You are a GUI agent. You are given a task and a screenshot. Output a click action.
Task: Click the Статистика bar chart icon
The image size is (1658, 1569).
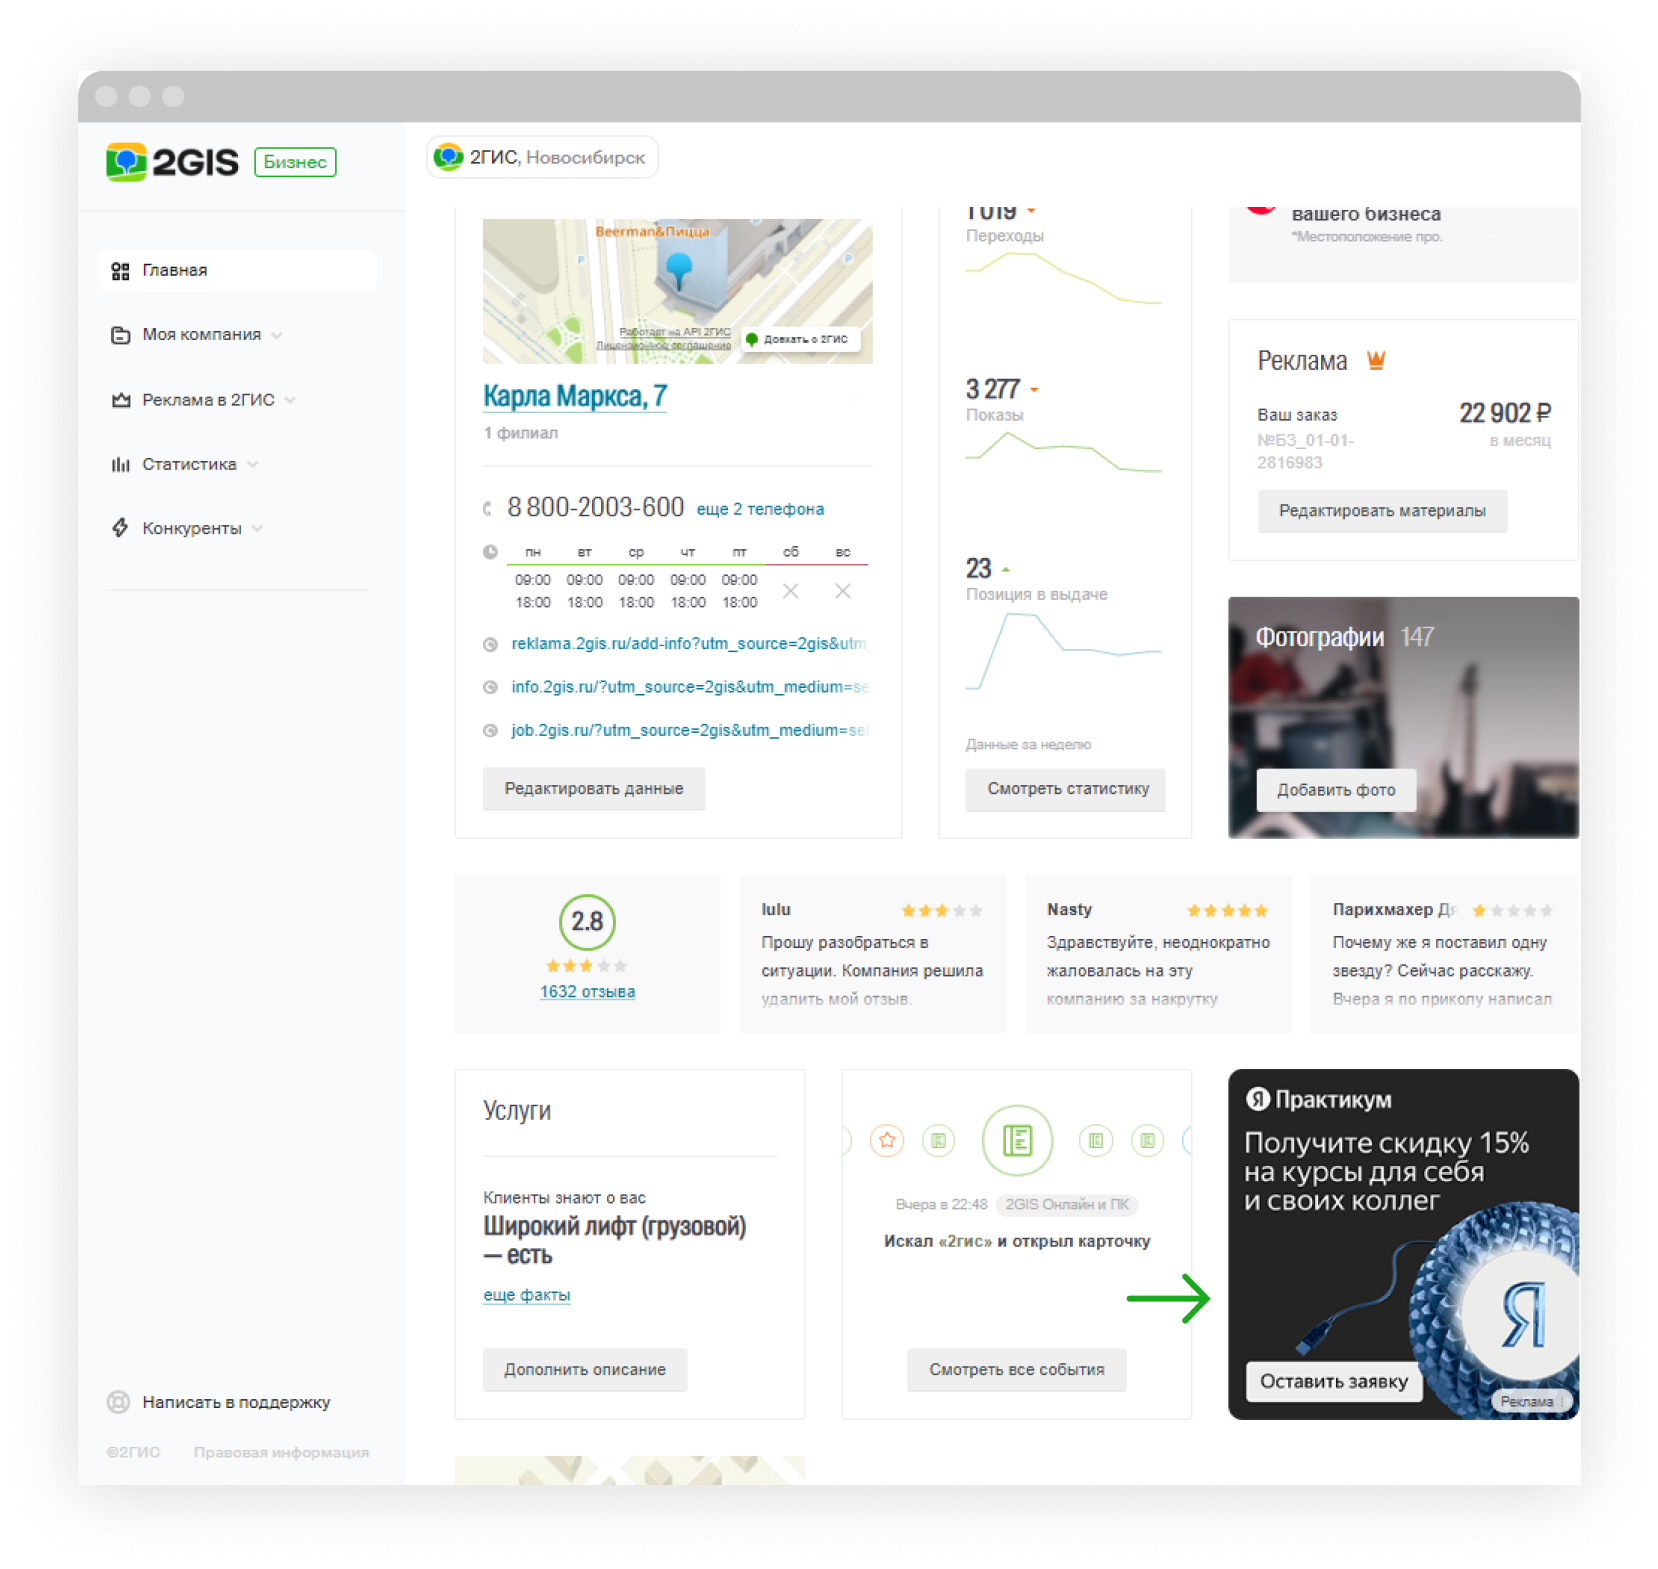click(120, 464)
